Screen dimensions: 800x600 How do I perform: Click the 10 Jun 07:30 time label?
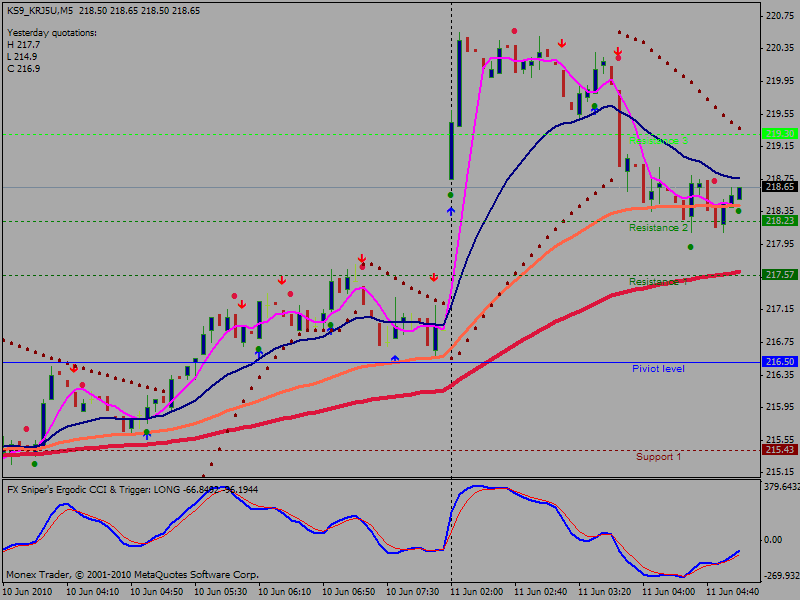(413, 592)
